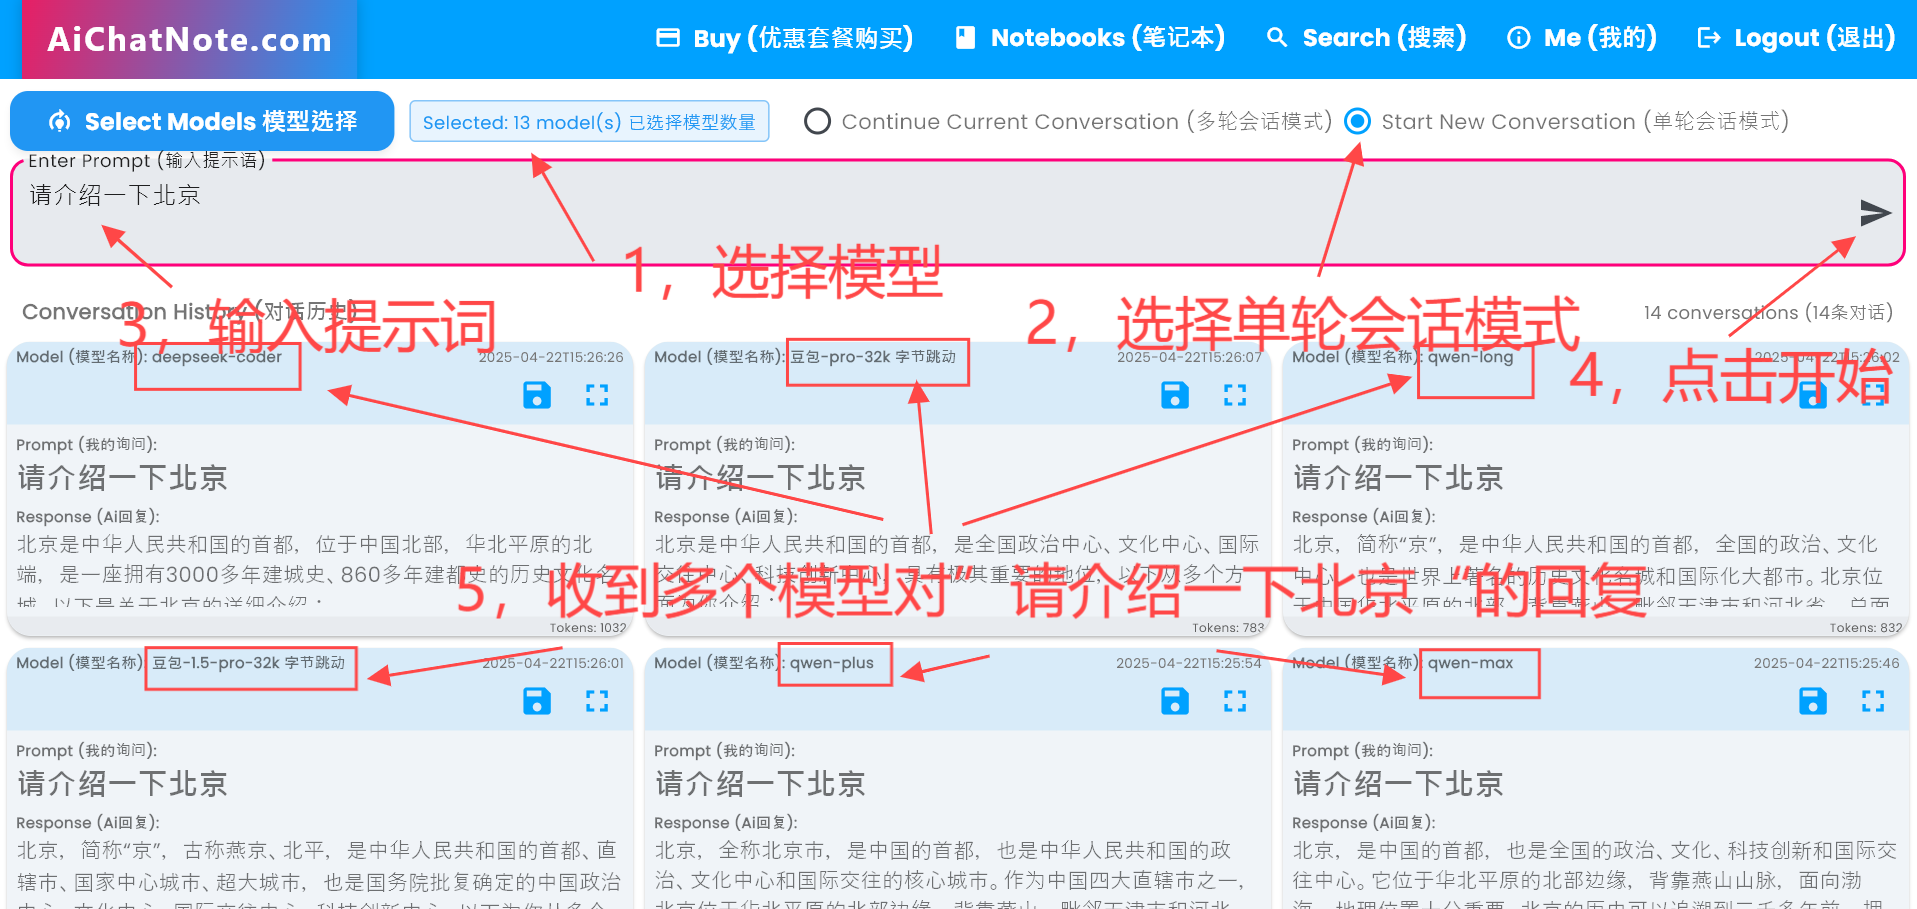The image size is (1917, 909).
Task: Expand the 豆包-pro-32k card to fullscreen
Action: 1236,395
